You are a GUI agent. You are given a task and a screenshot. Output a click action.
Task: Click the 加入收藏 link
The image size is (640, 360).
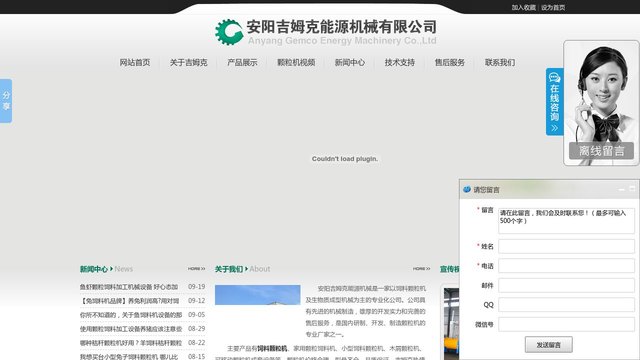pyautogui.click(x=524, y=7)
